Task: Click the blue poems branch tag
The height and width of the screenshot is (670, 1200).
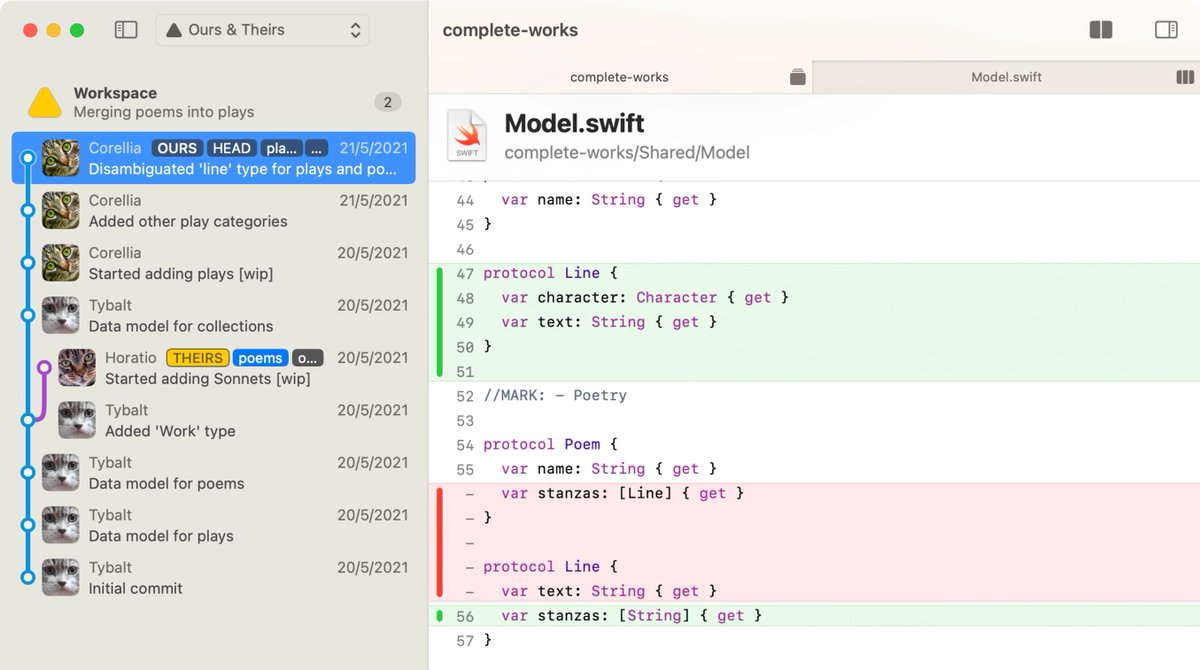Action: click(261, 358)
